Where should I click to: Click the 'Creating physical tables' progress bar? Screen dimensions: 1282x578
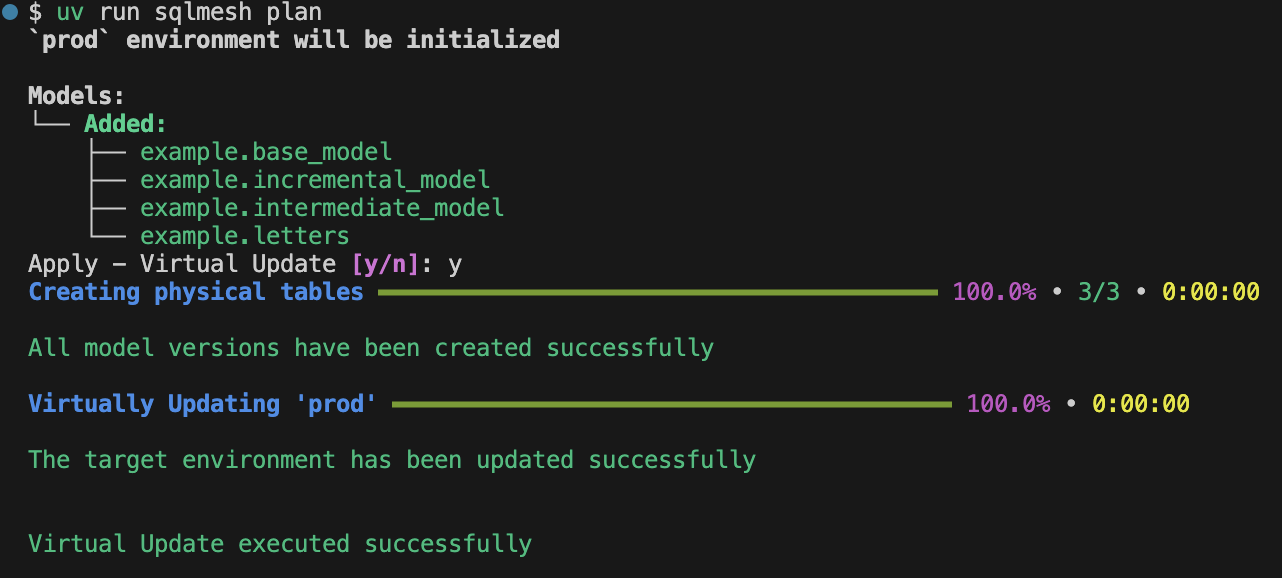pos(657,292)
